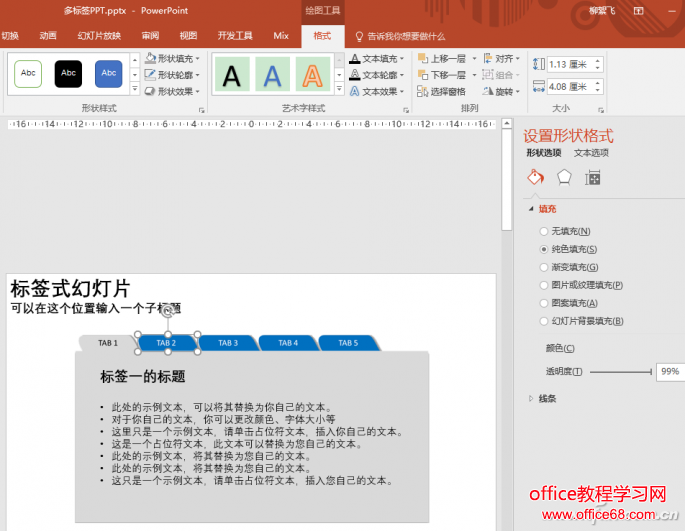This screenshot has height=531, width=685.
Task: Choose the black A WordArt style
Action: click(233, 74)
